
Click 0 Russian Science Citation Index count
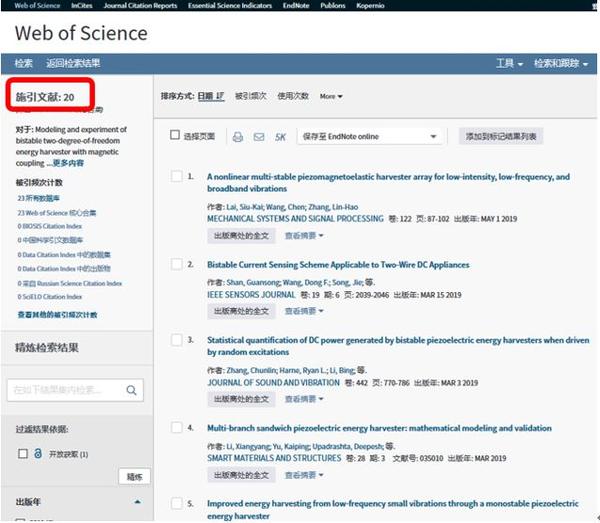click(x=70, y=283)
